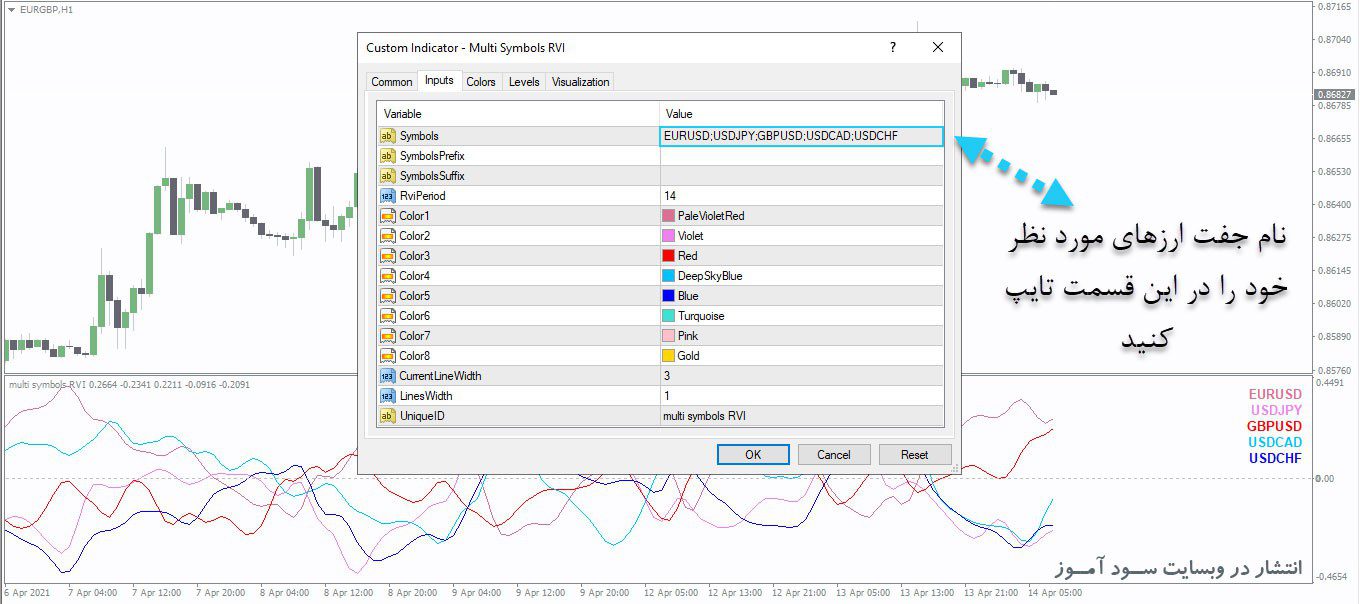Image resolution: width=1360 pixels, height=604 pixels.
Task: Click the UniqueID row icon
Action: click(387, 416)
